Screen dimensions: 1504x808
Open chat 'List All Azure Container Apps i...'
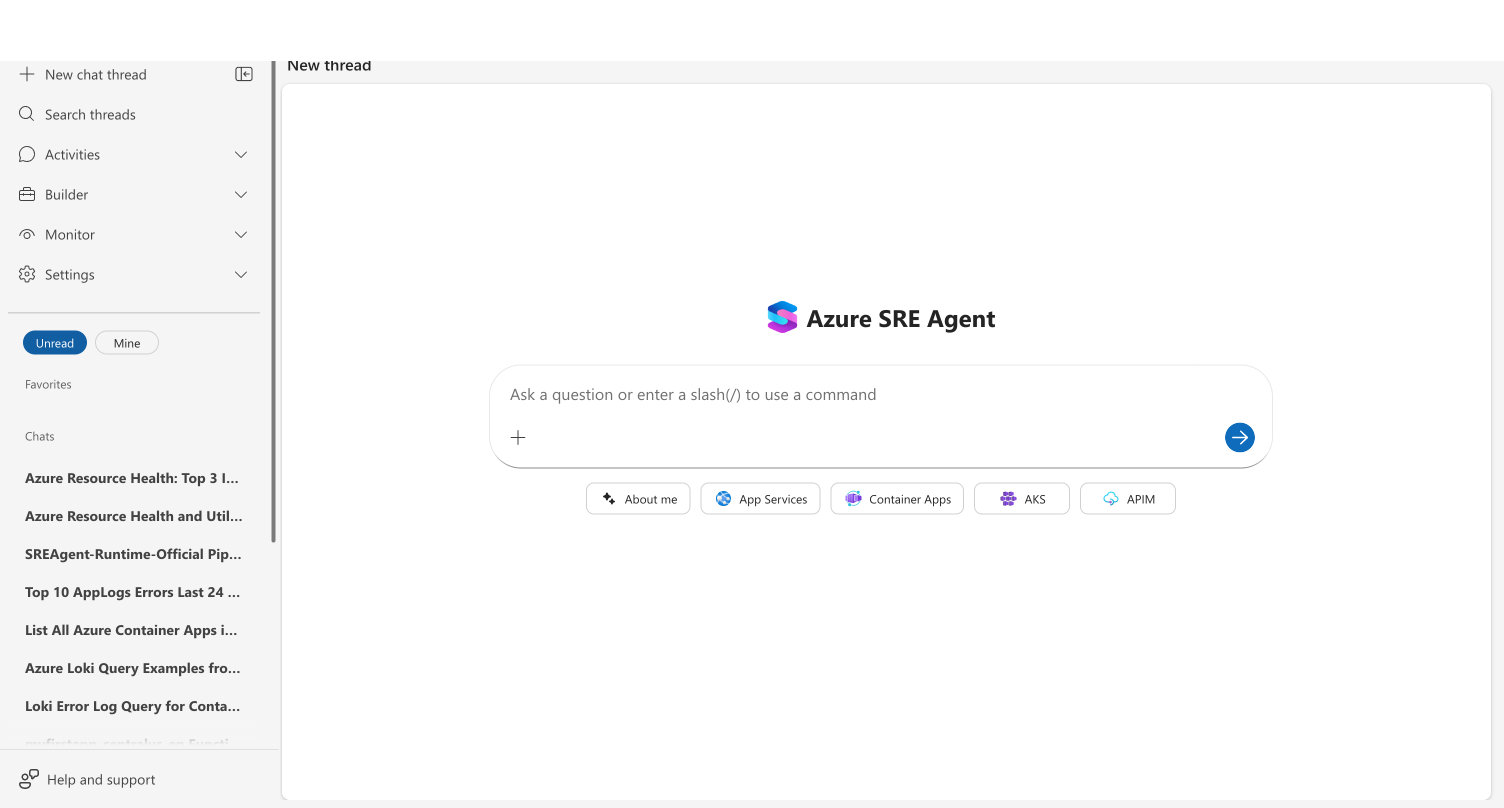click(x=133, y=630)
